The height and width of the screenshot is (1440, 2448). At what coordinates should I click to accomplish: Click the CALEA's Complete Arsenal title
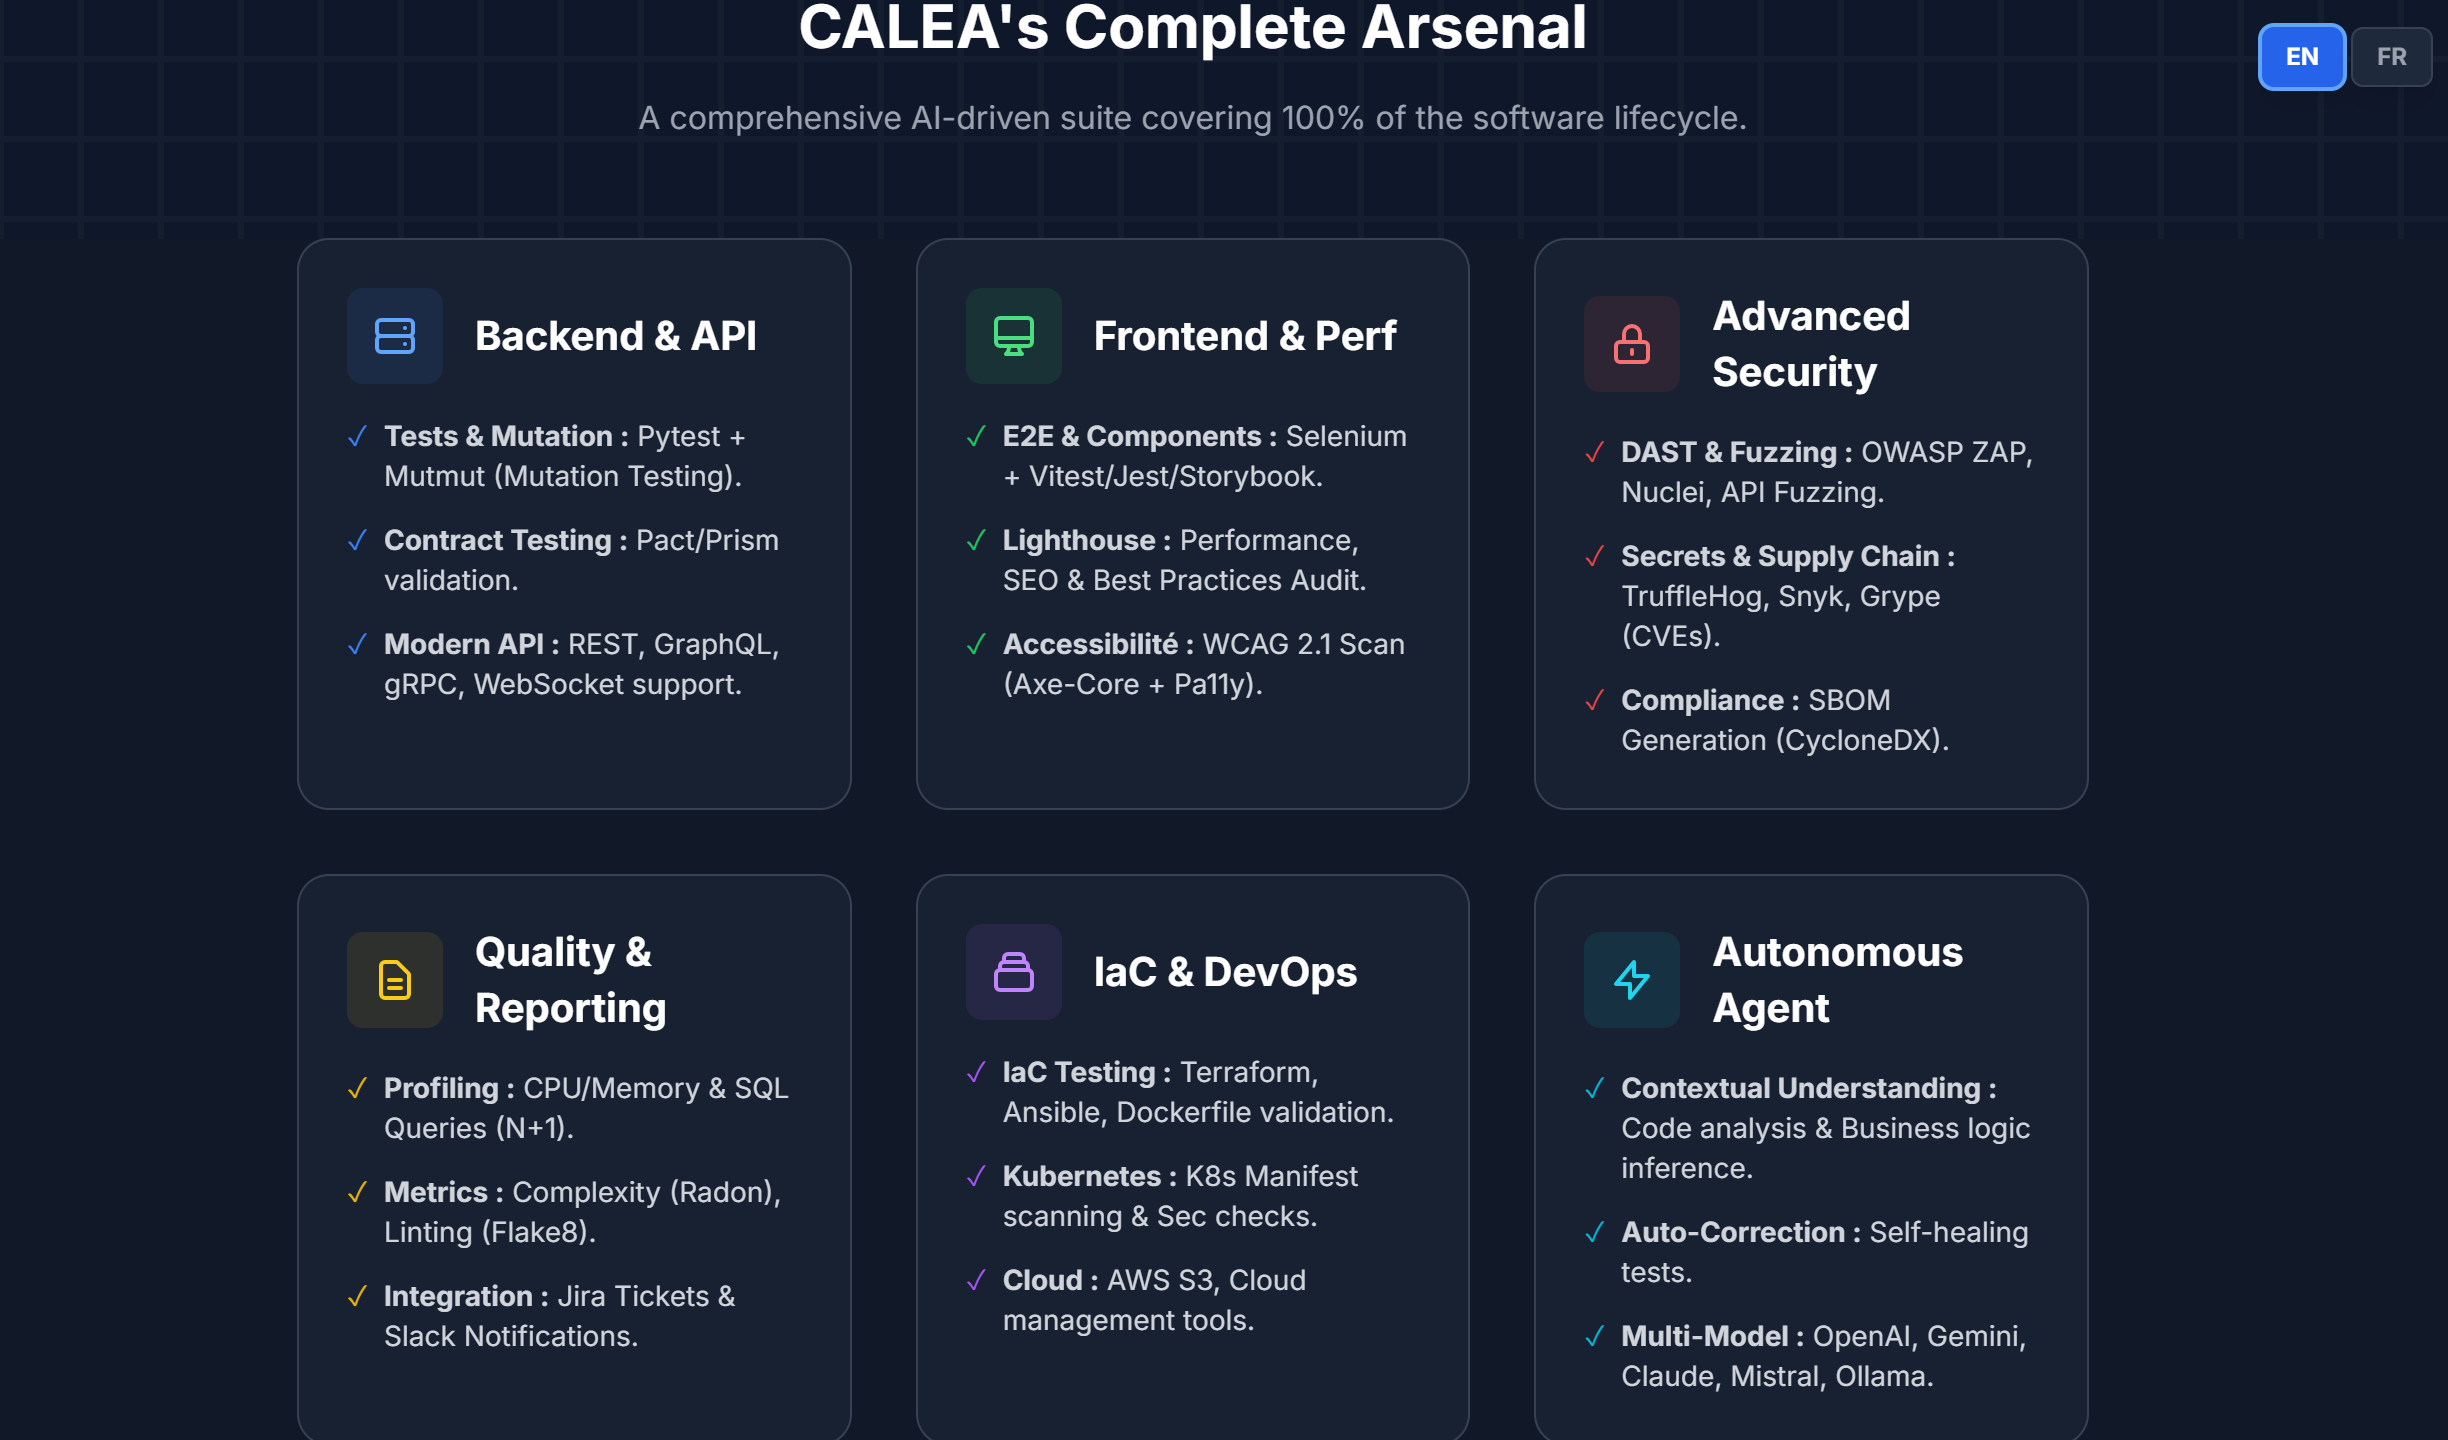1193,28
